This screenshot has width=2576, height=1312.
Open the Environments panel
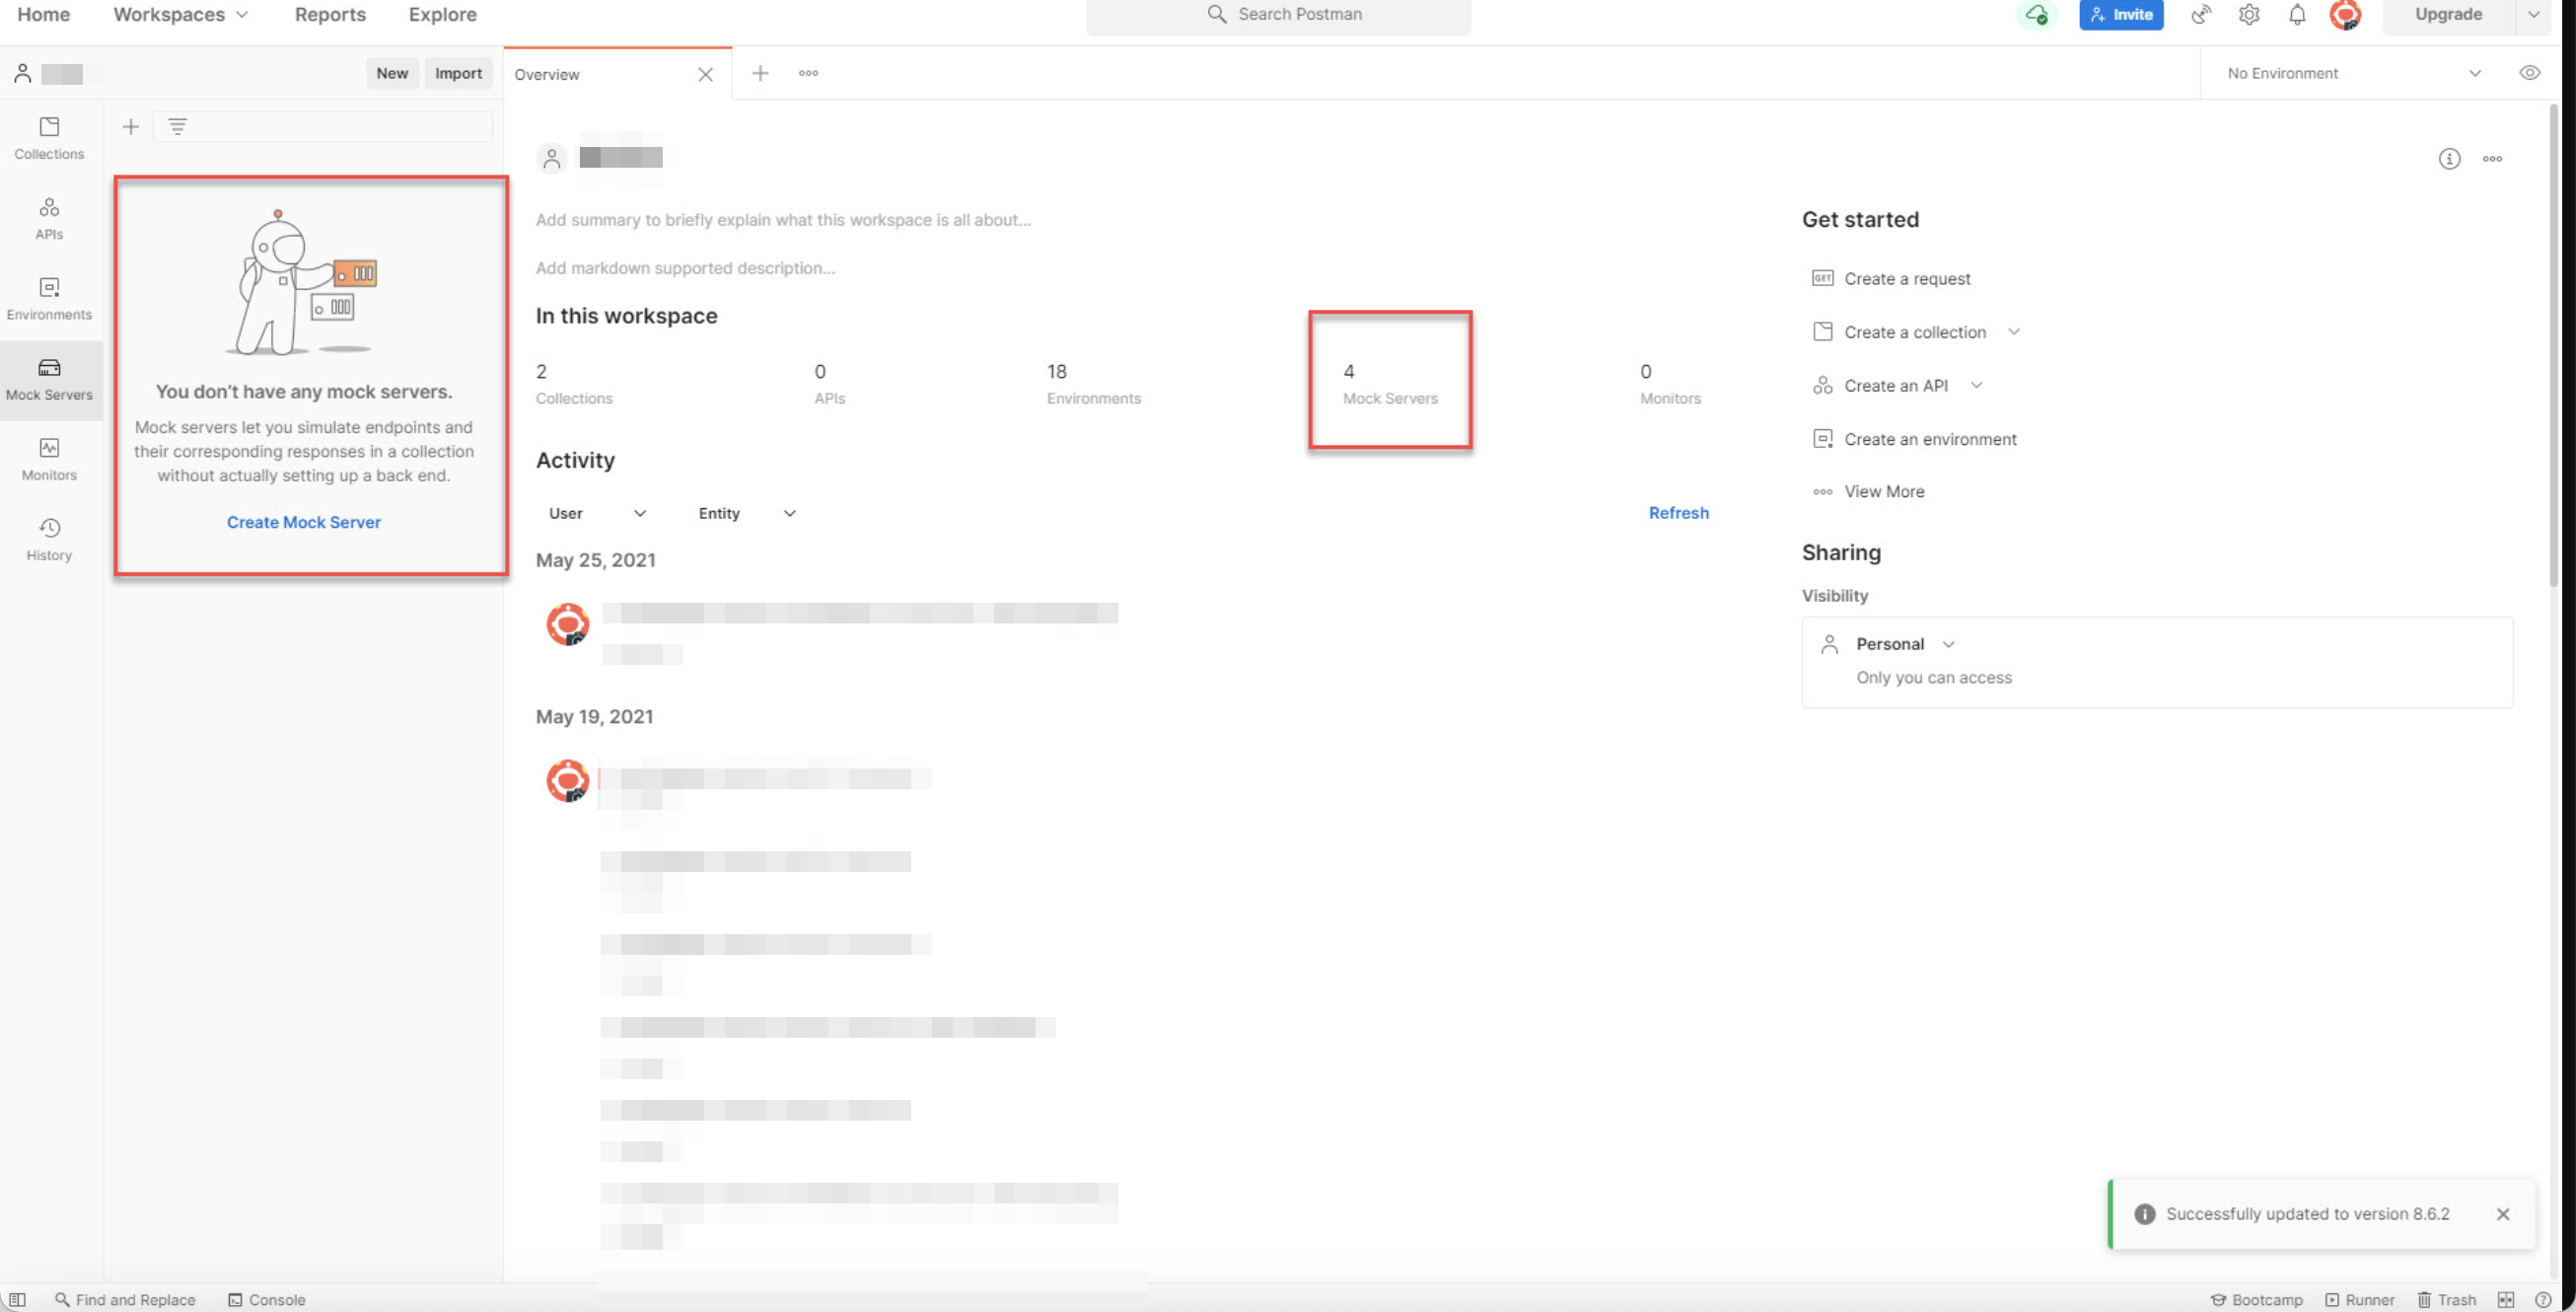pos(49,297)
